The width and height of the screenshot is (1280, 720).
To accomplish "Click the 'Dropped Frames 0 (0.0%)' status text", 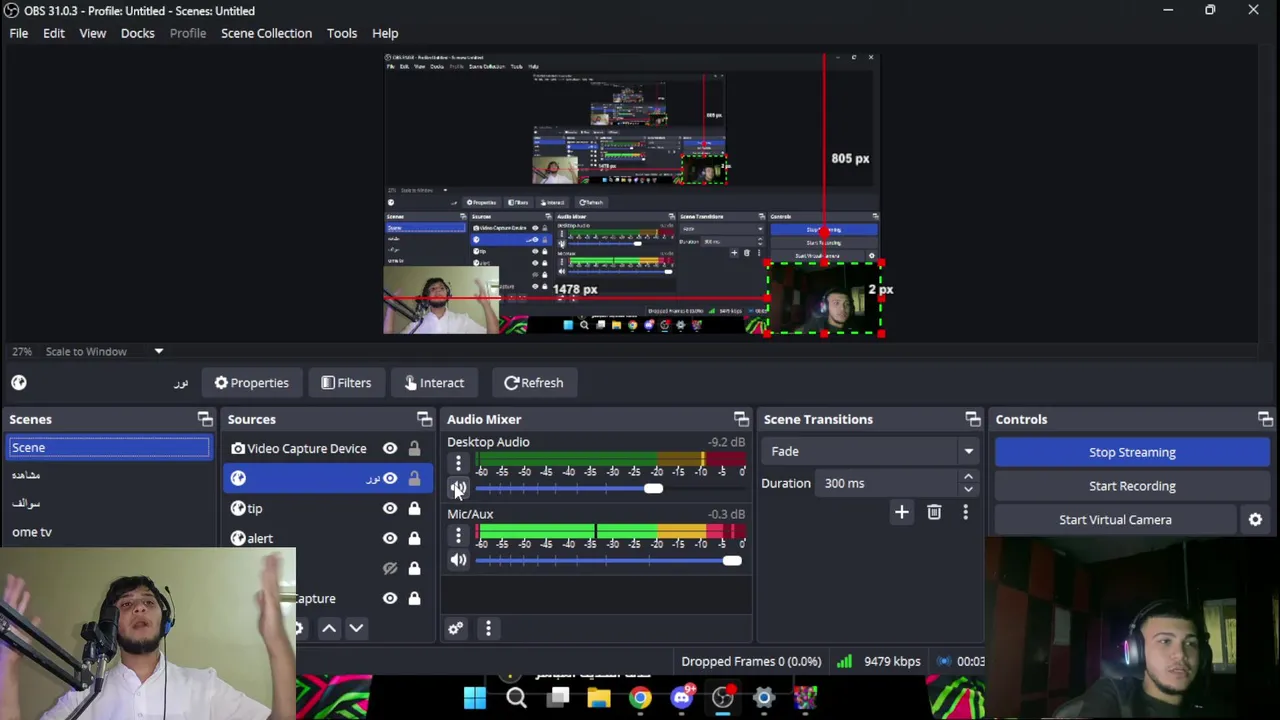I will tap(751, 661).
